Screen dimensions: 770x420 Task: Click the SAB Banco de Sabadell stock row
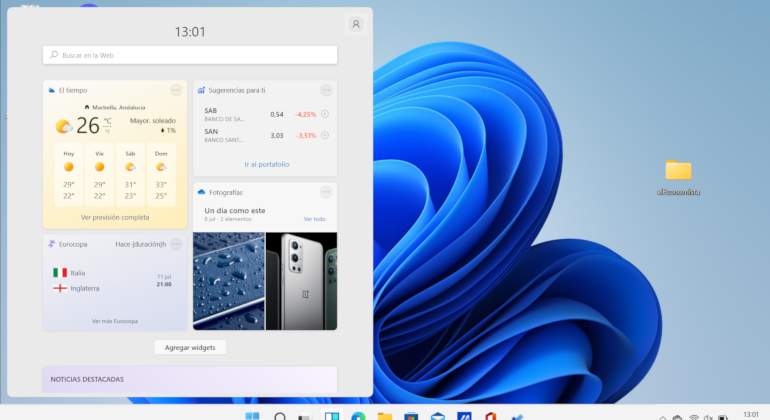click(x=266, y=114)
